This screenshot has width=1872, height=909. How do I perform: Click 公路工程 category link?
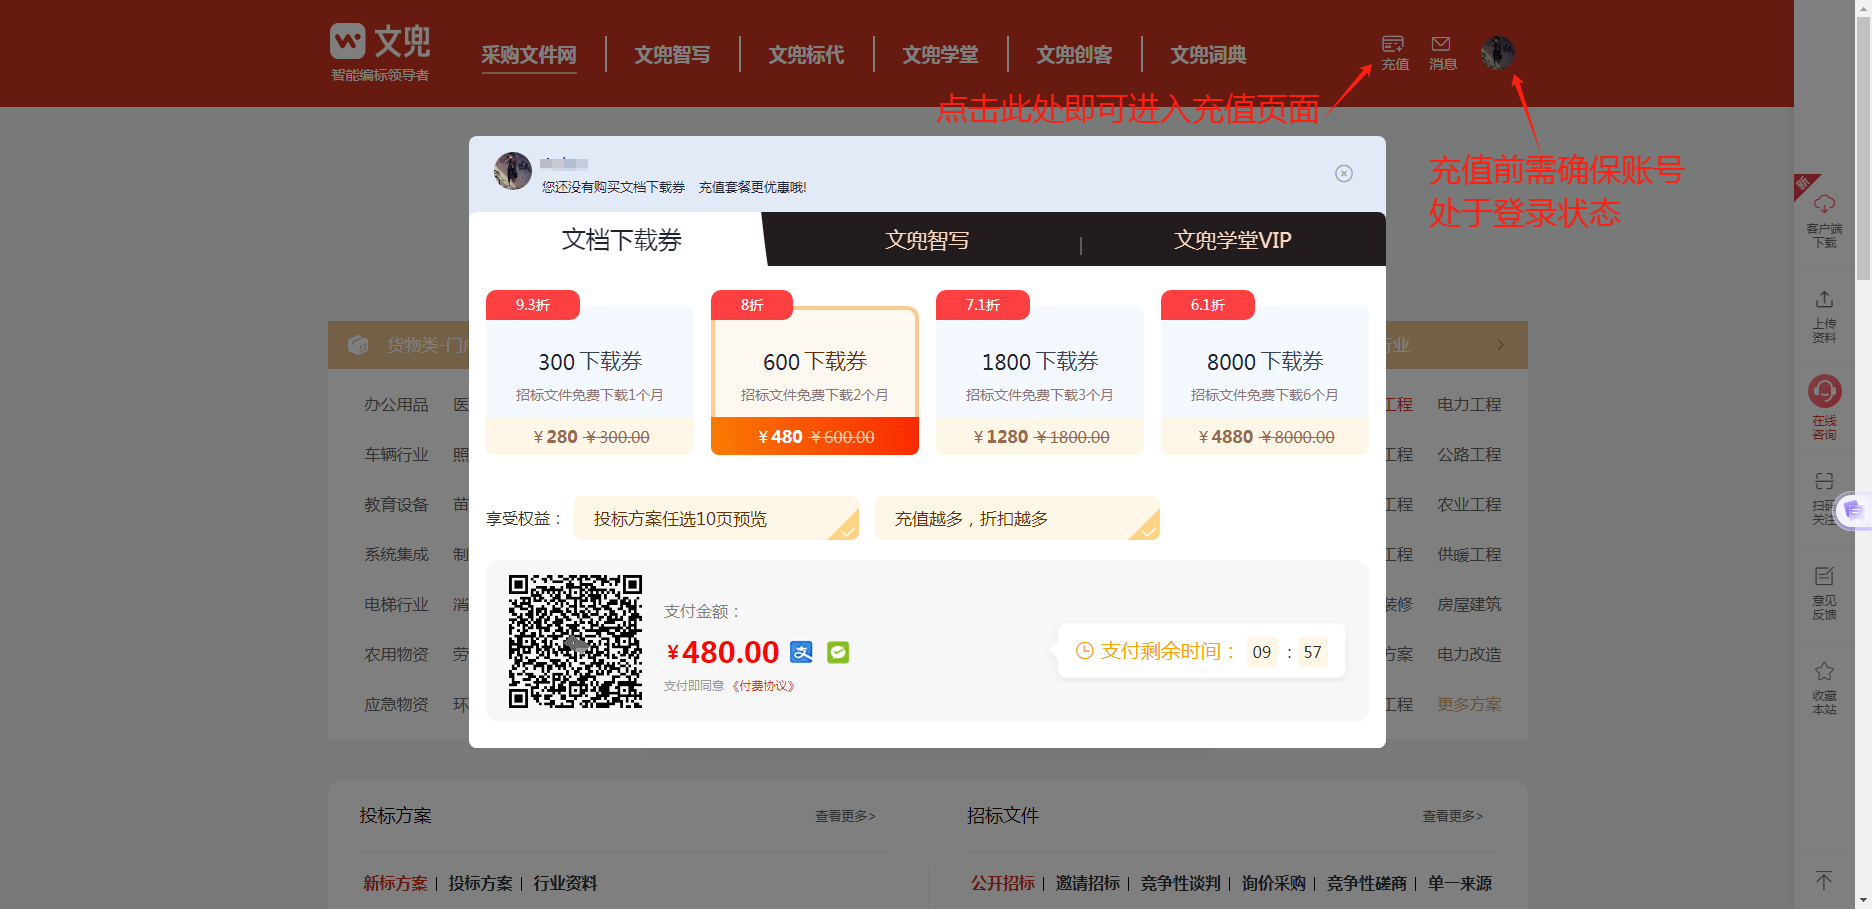click(x=1469, y=454)
